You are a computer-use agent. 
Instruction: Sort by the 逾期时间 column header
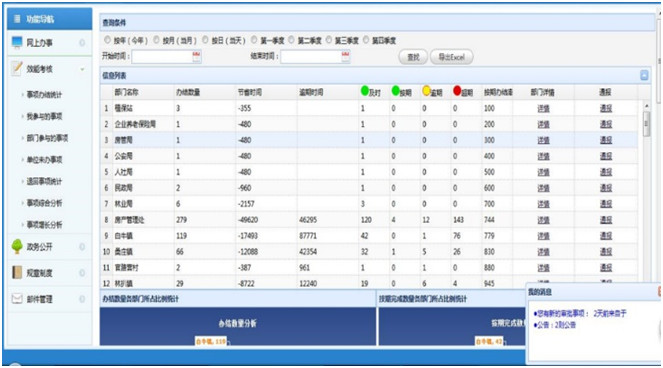pyautogui.click(x=311, y=92)
